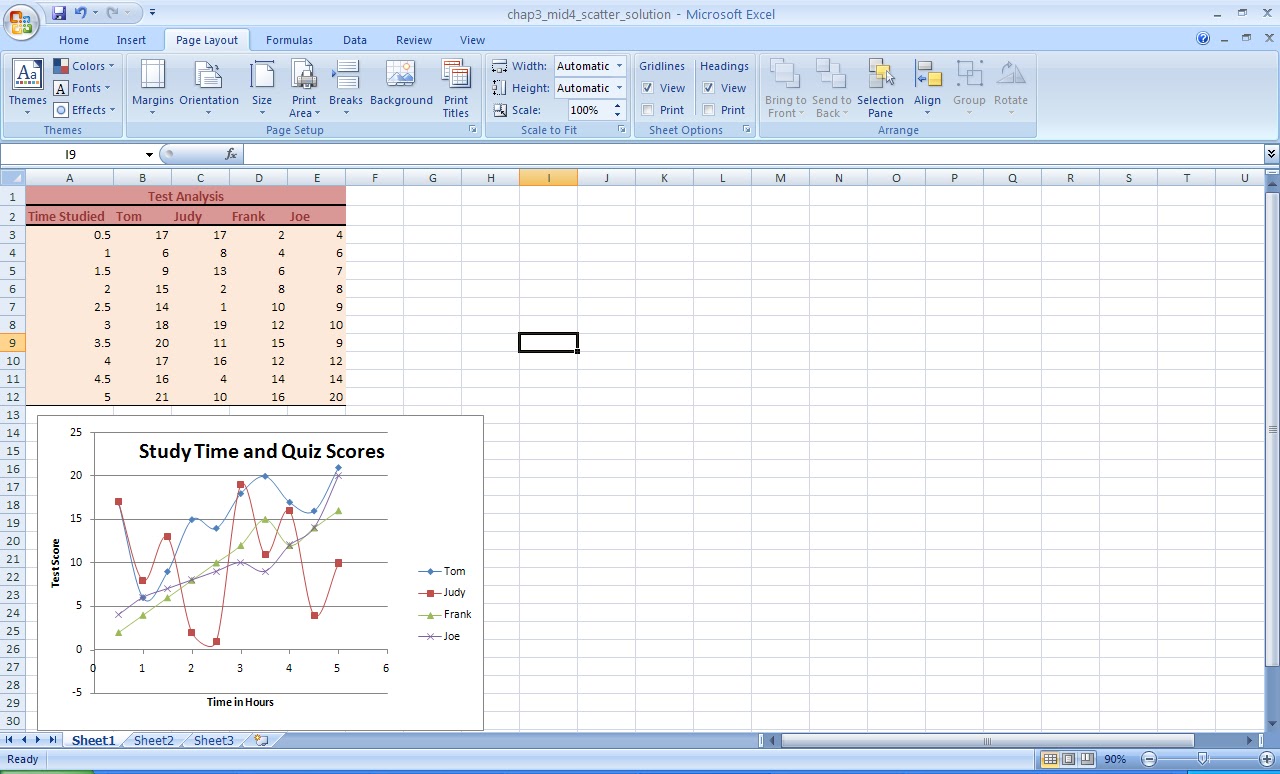
Task: Open the Margins options
Action: point(153,88)
